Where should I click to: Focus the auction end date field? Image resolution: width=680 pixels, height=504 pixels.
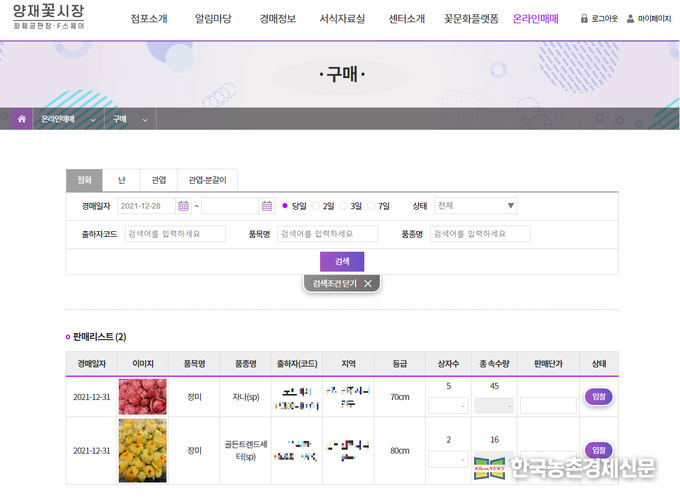click(x=230, y=206)
